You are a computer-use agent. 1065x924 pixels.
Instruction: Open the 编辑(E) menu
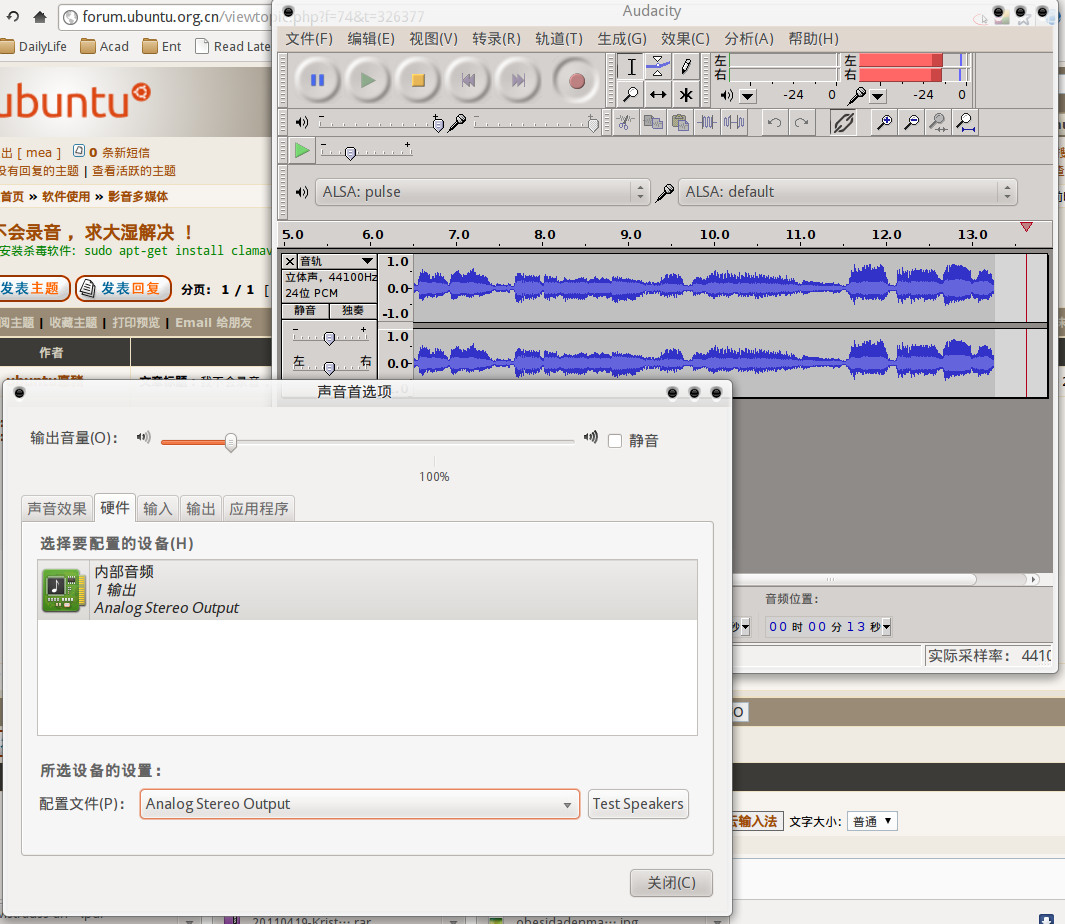coord(371,39)
